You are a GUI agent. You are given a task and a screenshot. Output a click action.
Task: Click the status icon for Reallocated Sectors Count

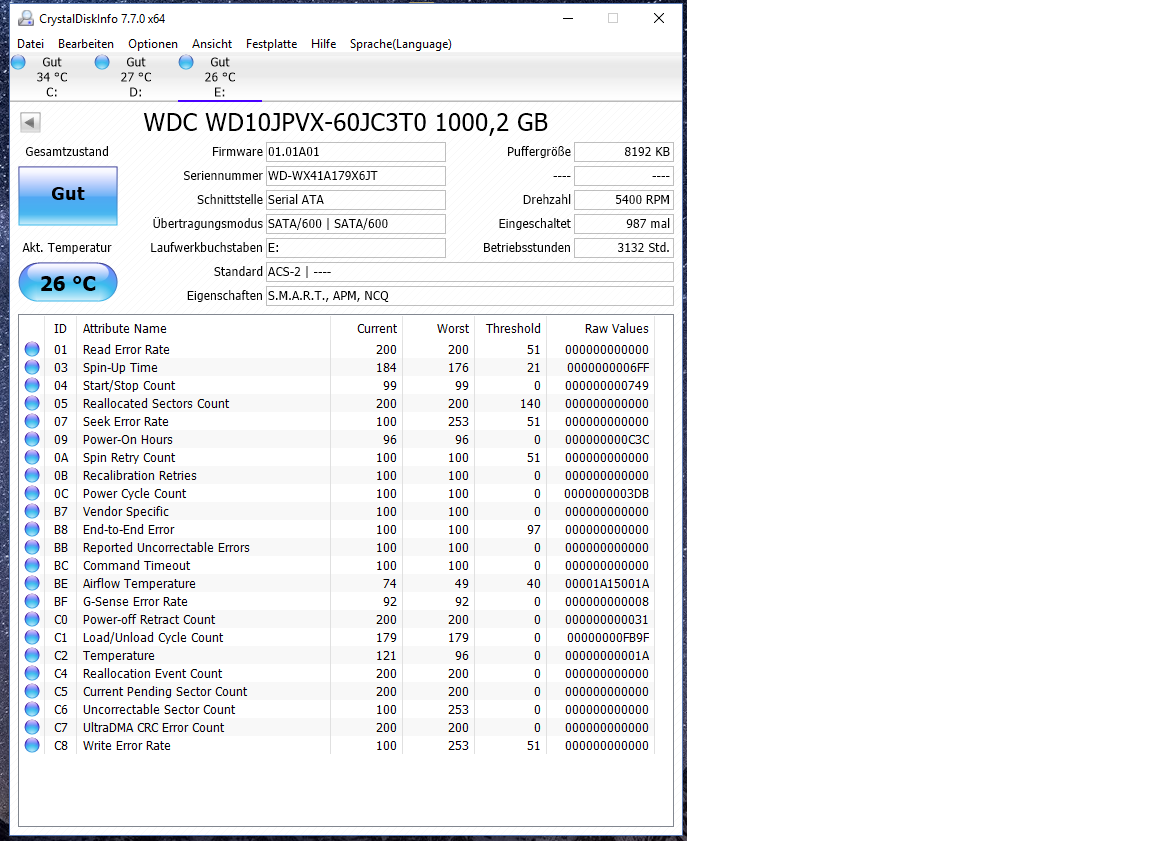32,403
